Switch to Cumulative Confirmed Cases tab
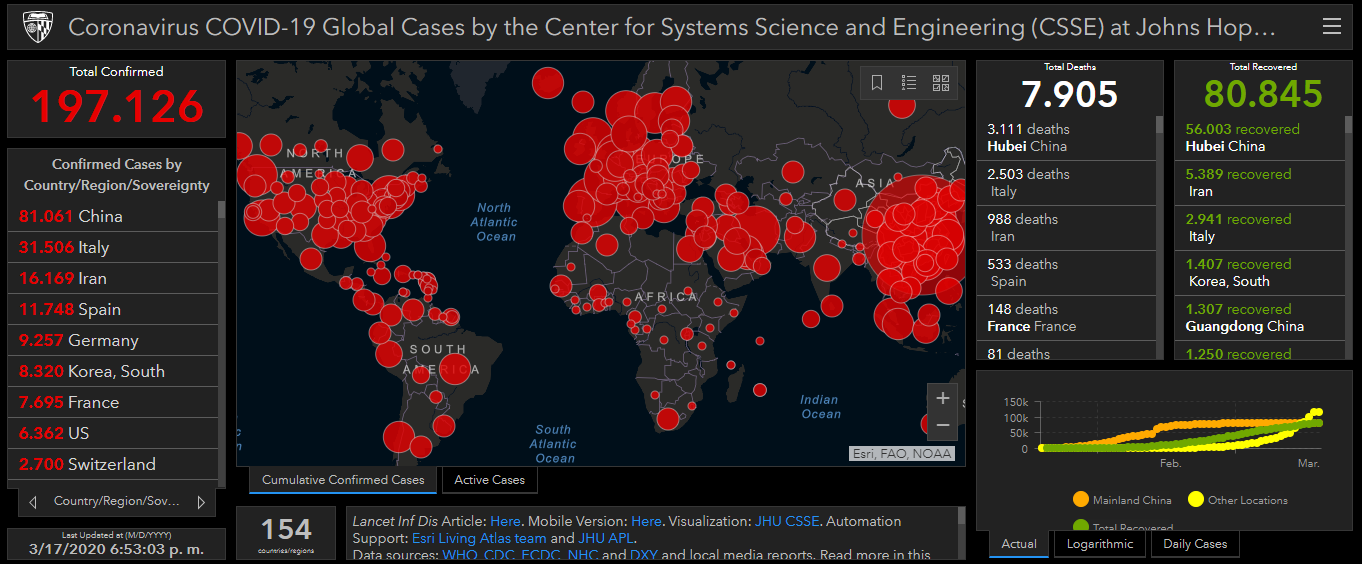Screen dimensions: 1362x564 (343, 480)
